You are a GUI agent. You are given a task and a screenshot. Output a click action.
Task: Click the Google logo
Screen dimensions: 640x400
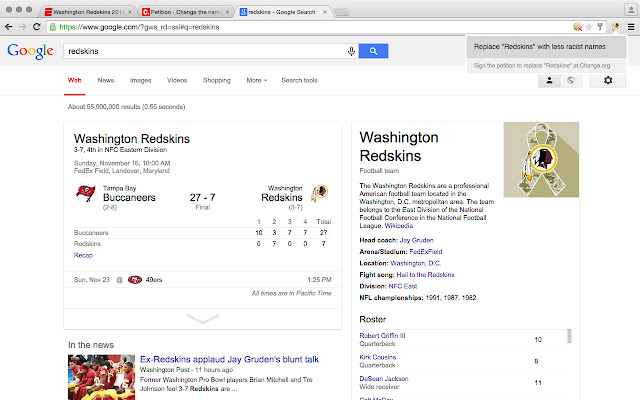[x=30, y=51]
